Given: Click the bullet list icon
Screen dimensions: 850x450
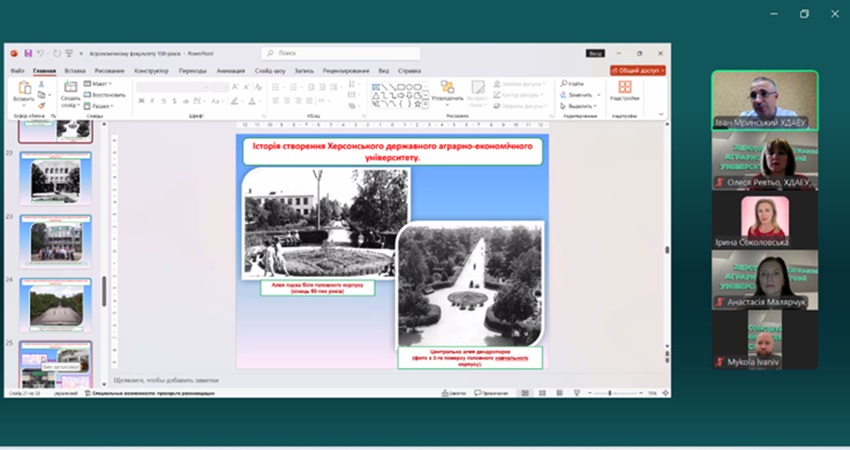Looking at the screenshot, I should point(275,87).
